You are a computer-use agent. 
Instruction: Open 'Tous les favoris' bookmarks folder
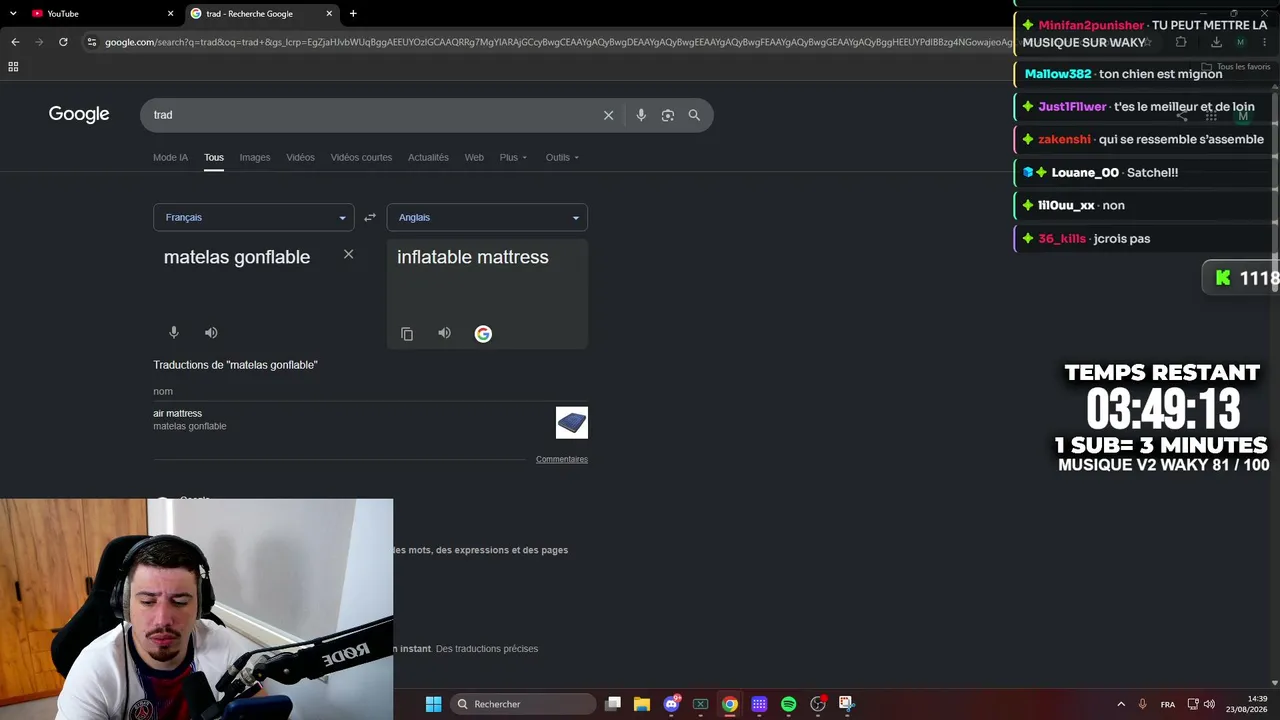point(1236,67)
